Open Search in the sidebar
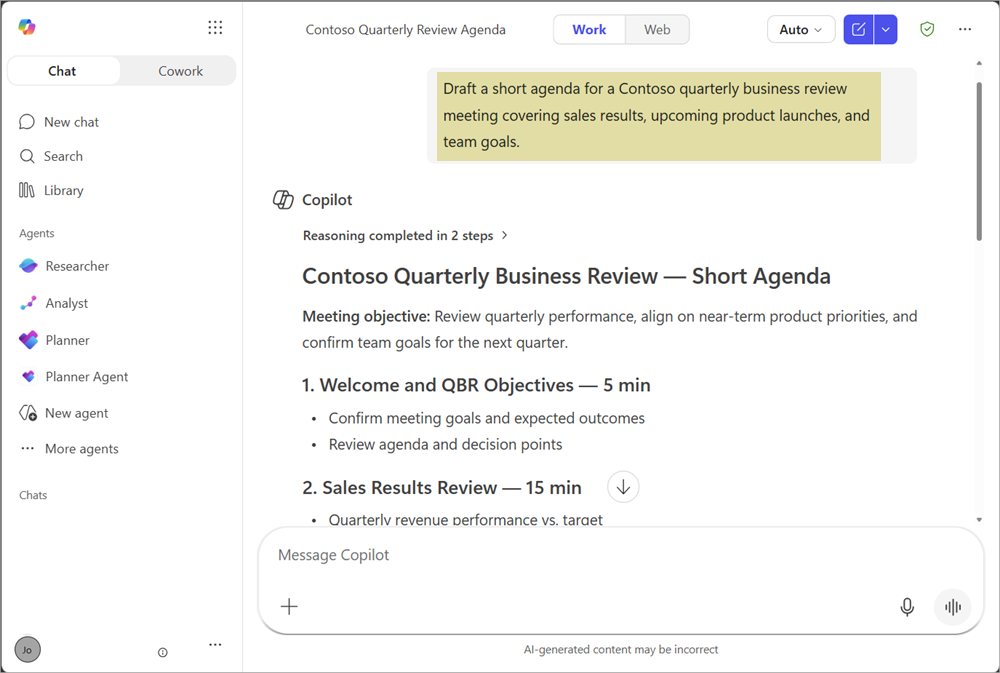This screenshot has width=1000, height=673. click(x=51, y=156)
